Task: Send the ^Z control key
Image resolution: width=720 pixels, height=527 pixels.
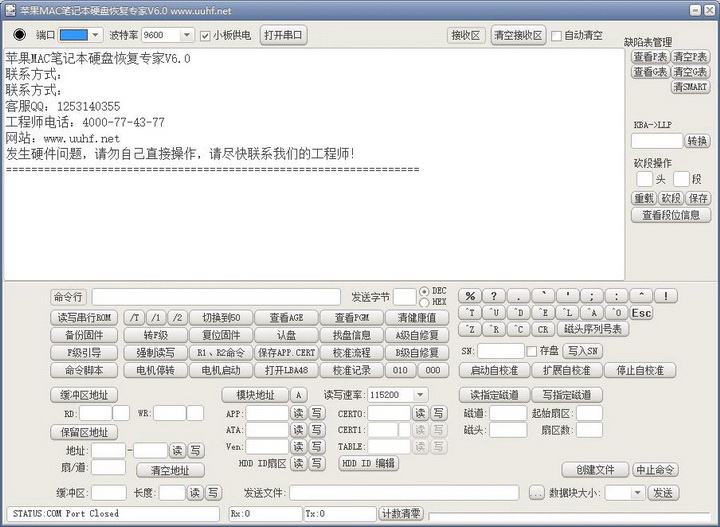Action: 470,330
